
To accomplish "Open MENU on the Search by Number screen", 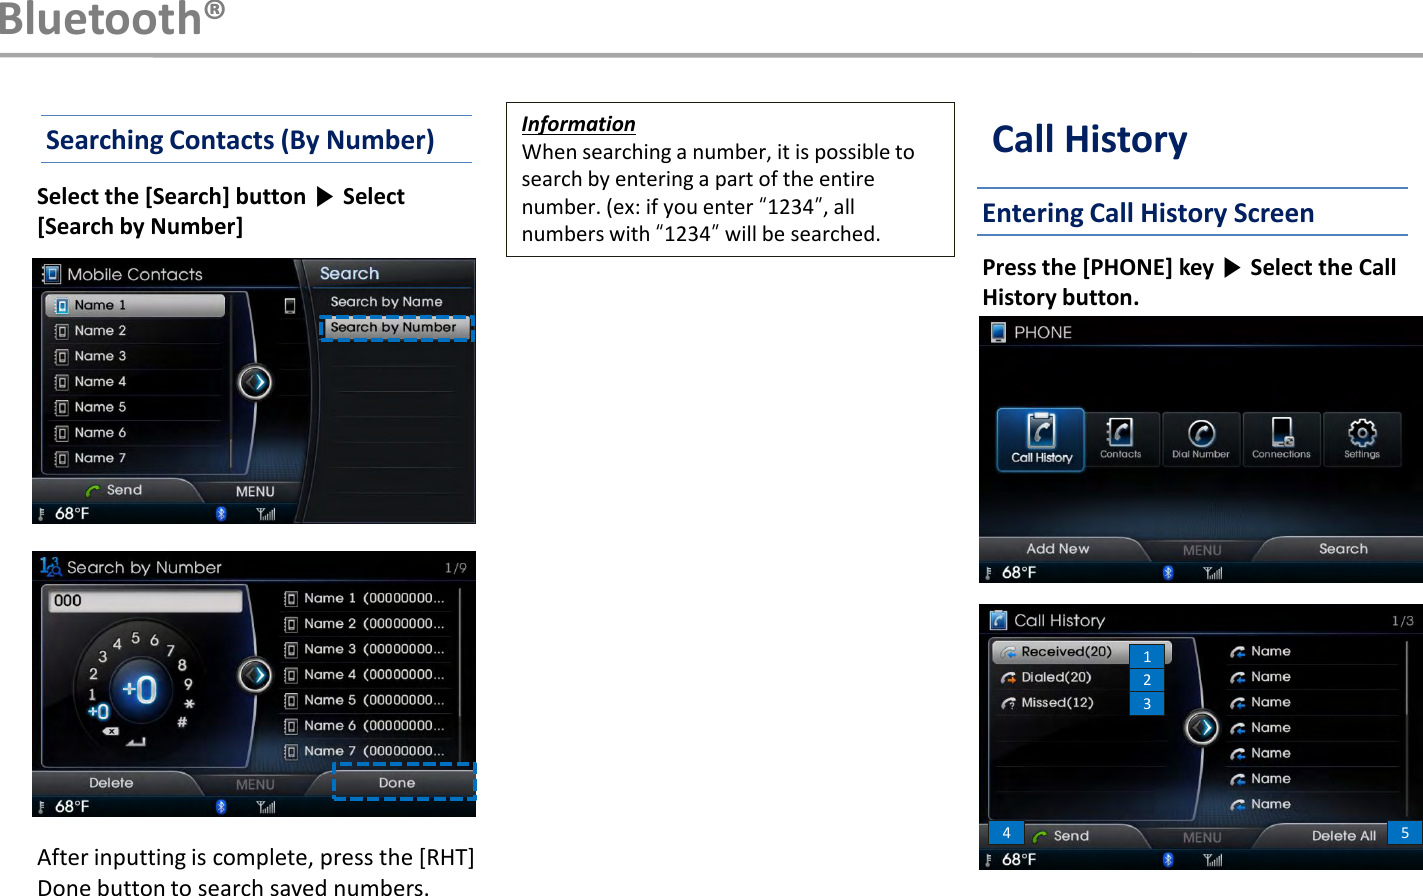I will click(255, 784).
